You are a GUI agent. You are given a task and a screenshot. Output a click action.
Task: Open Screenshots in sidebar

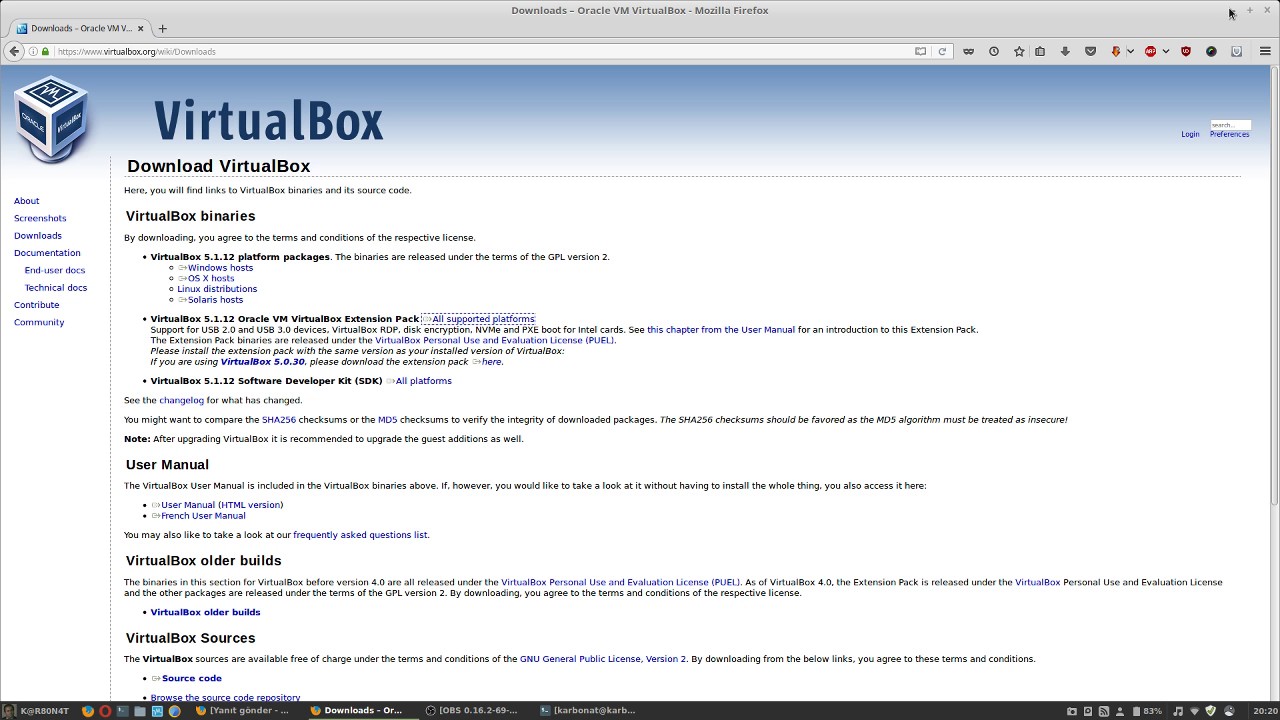tap(40, 218)
